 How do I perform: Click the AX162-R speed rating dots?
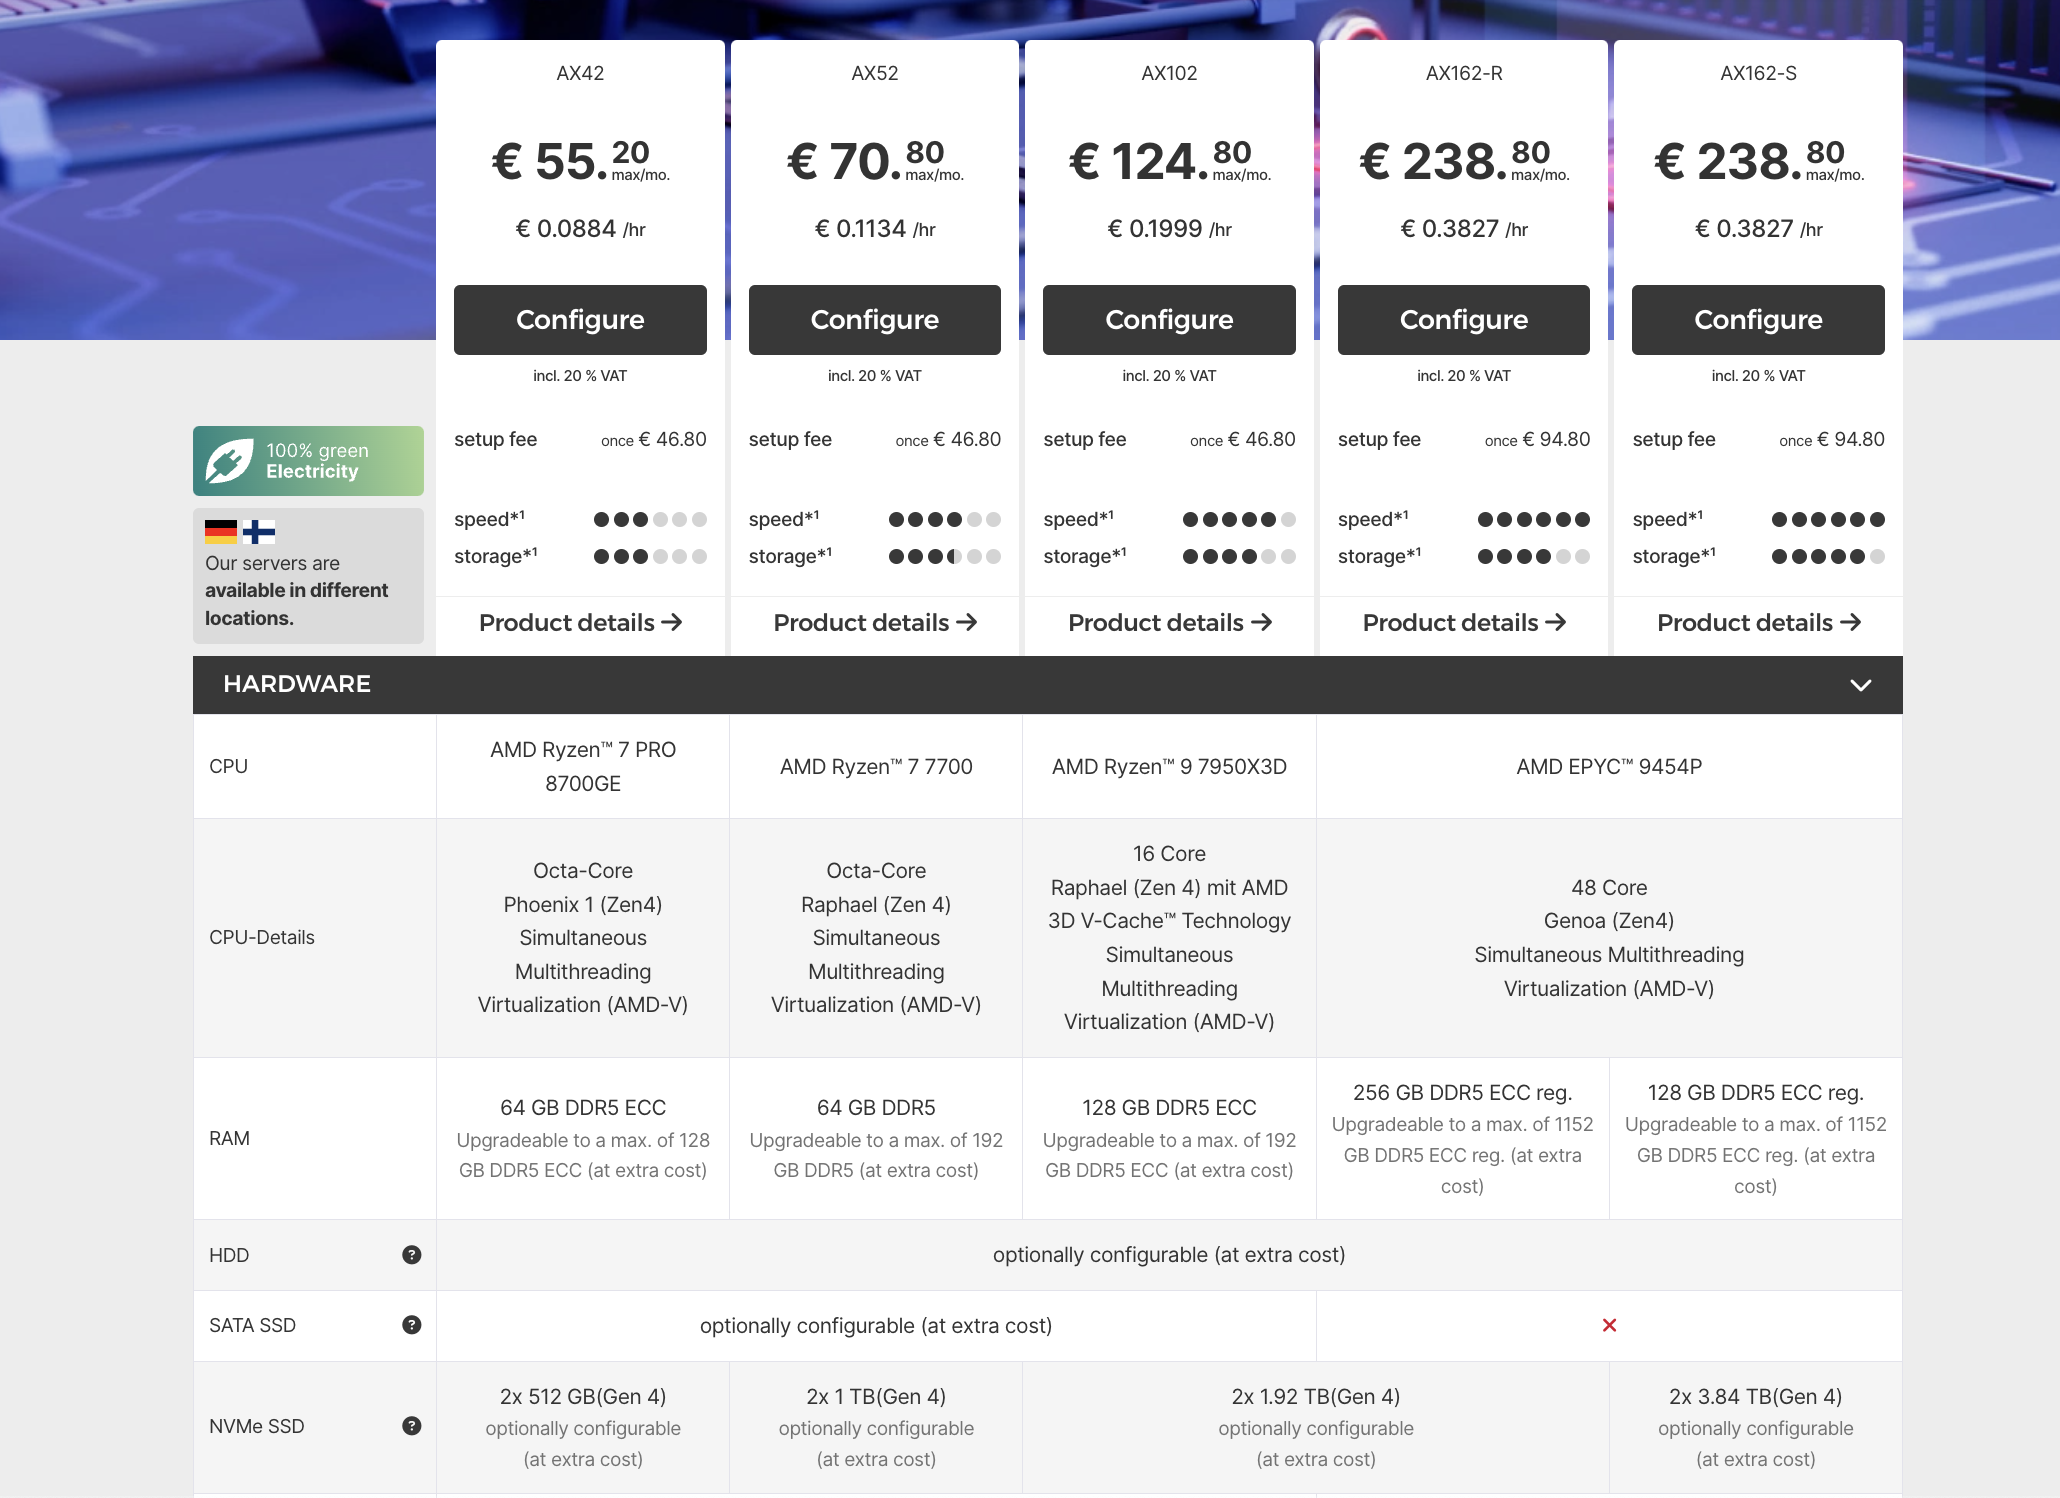click(1533, 519)
